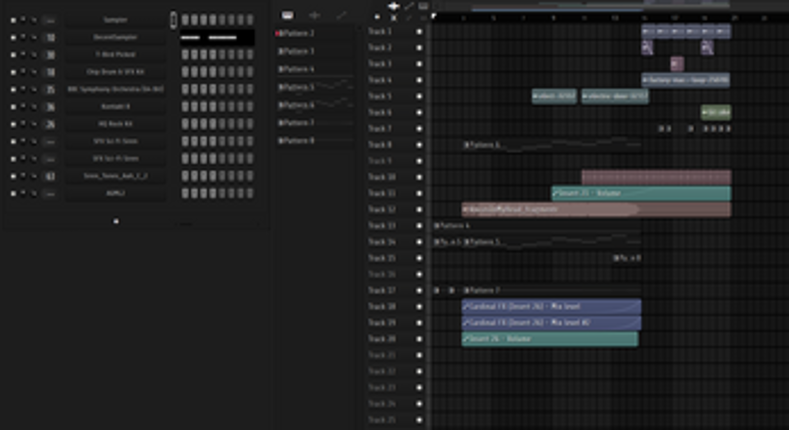Click mixer track number of HQ Rock Kit
The image size is (789, 430).
[50, 124]
